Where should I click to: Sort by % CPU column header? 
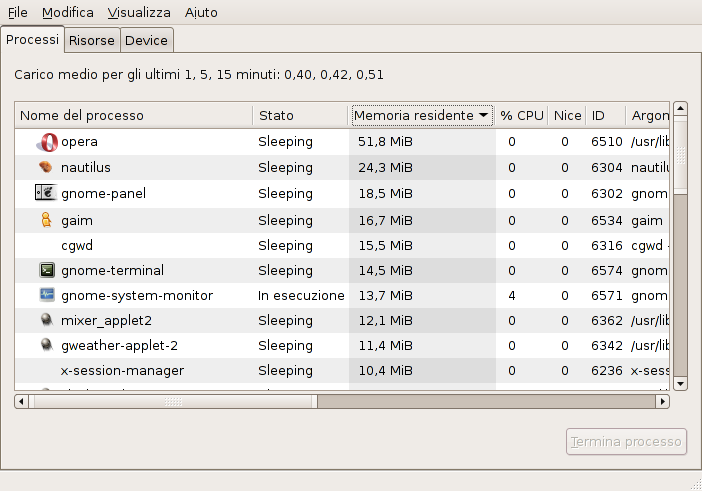(522, 115)
